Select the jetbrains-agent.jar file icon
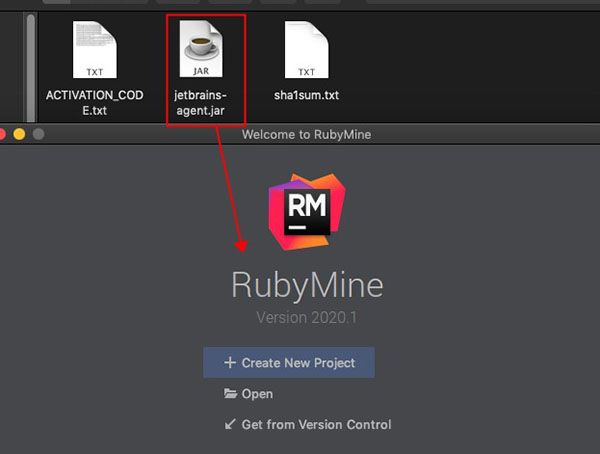Viewport: 600px width, 454px height. (201, 49)
